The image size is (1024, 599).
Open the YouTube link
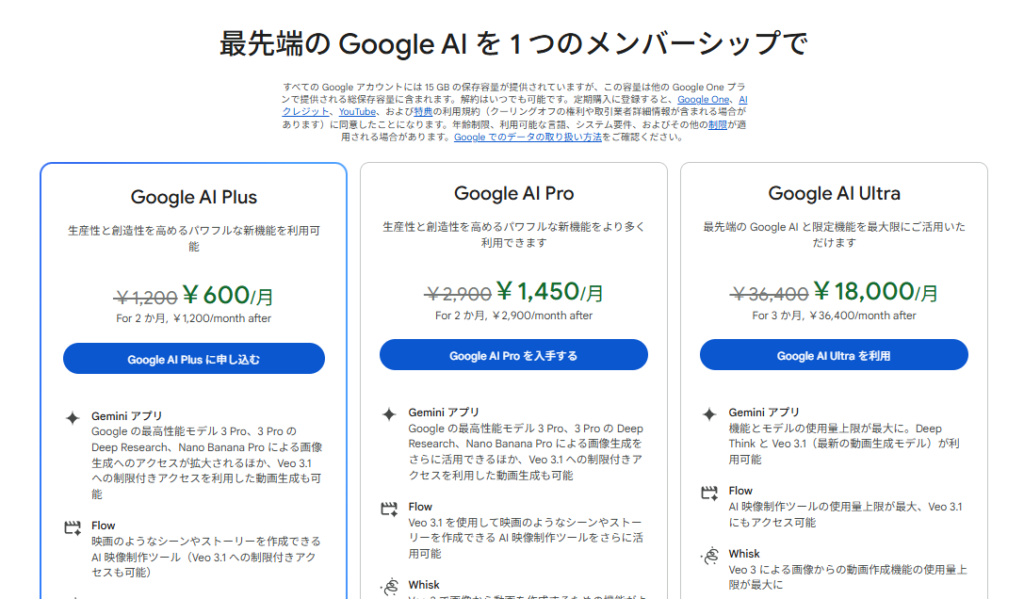[x=356, y=111]
